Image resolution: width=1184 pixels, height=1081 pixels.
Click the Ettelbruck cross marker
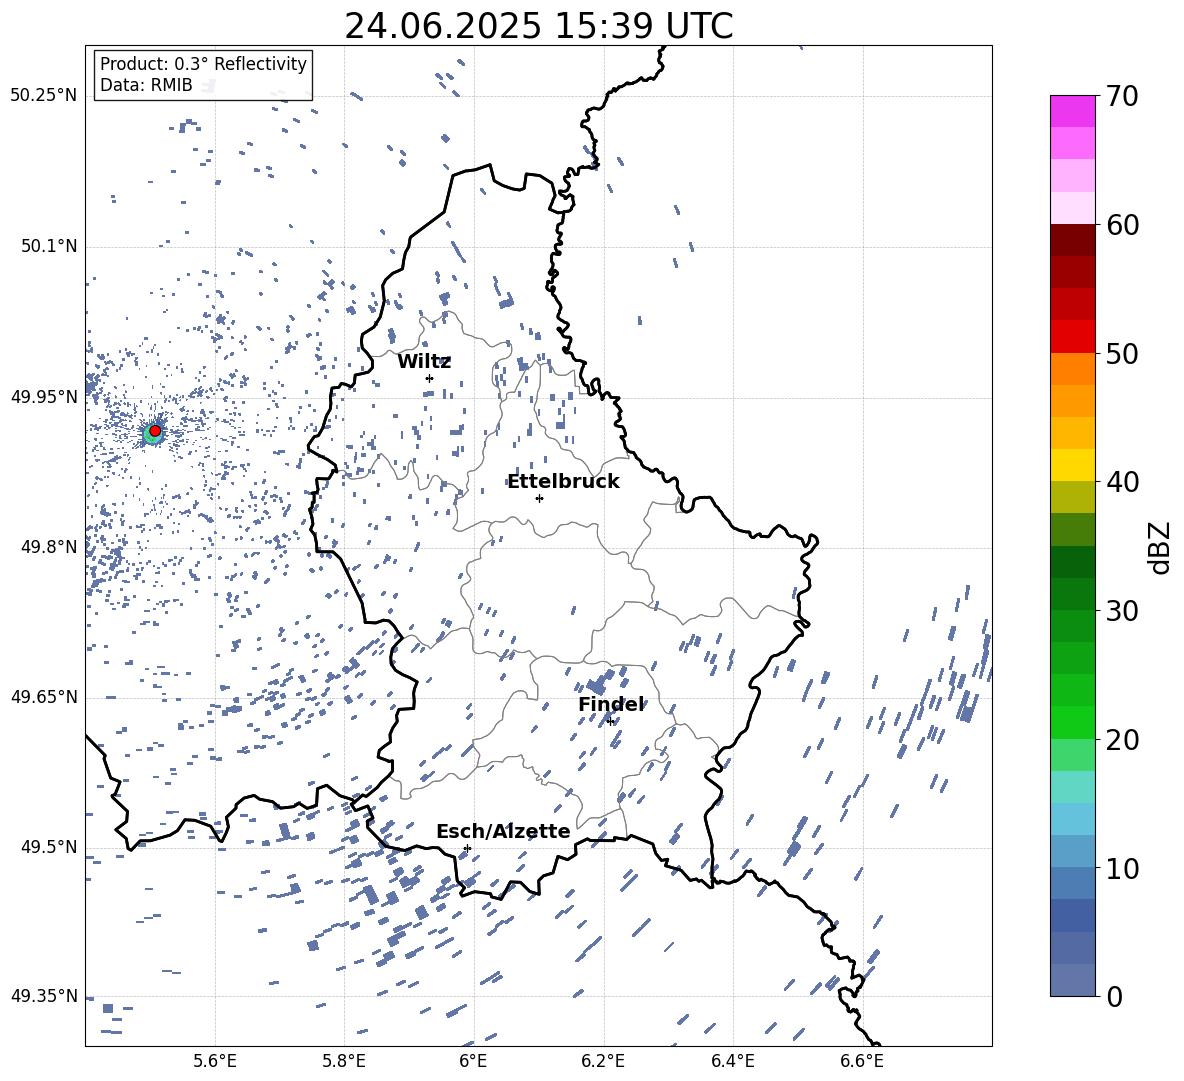539,498
